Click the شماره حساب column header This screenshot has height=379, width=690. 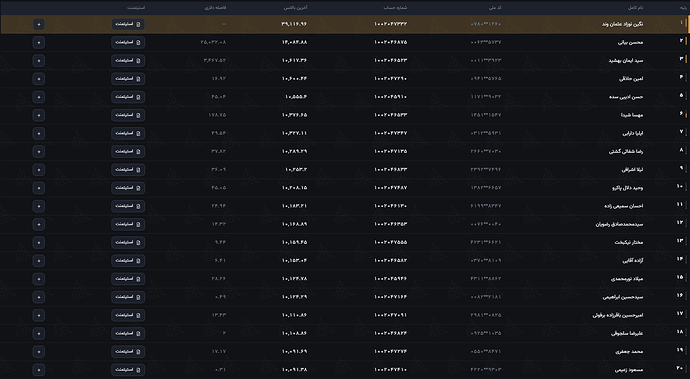(x=395, y=7)
